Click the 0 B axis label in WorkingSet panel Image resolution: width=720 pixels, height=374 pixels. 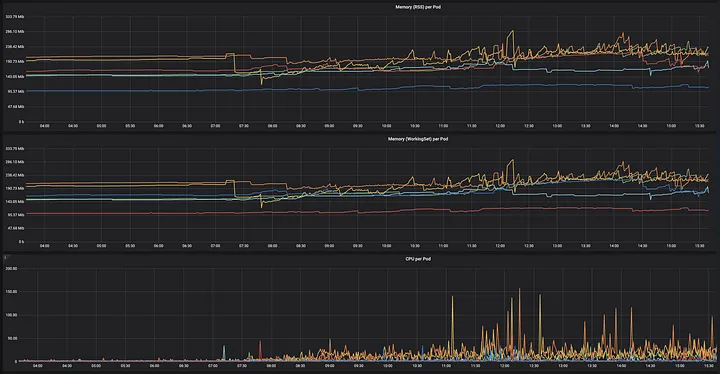point(21,241)
